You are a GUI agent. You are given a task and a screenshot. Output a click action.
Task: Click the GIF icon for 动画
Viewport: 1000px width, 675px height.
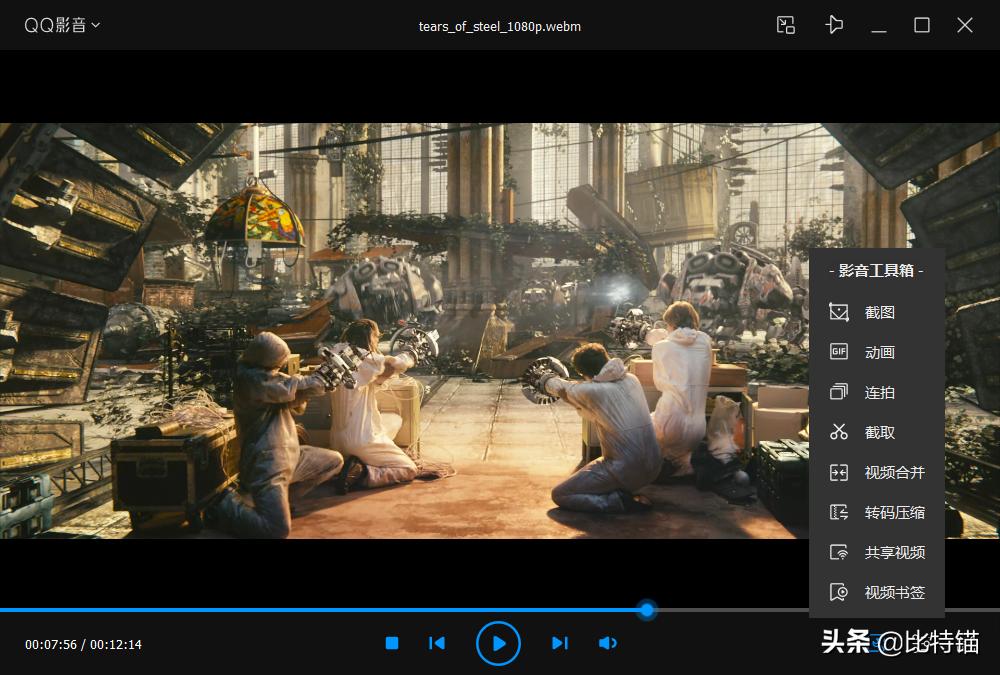click(x=839, y=352)
